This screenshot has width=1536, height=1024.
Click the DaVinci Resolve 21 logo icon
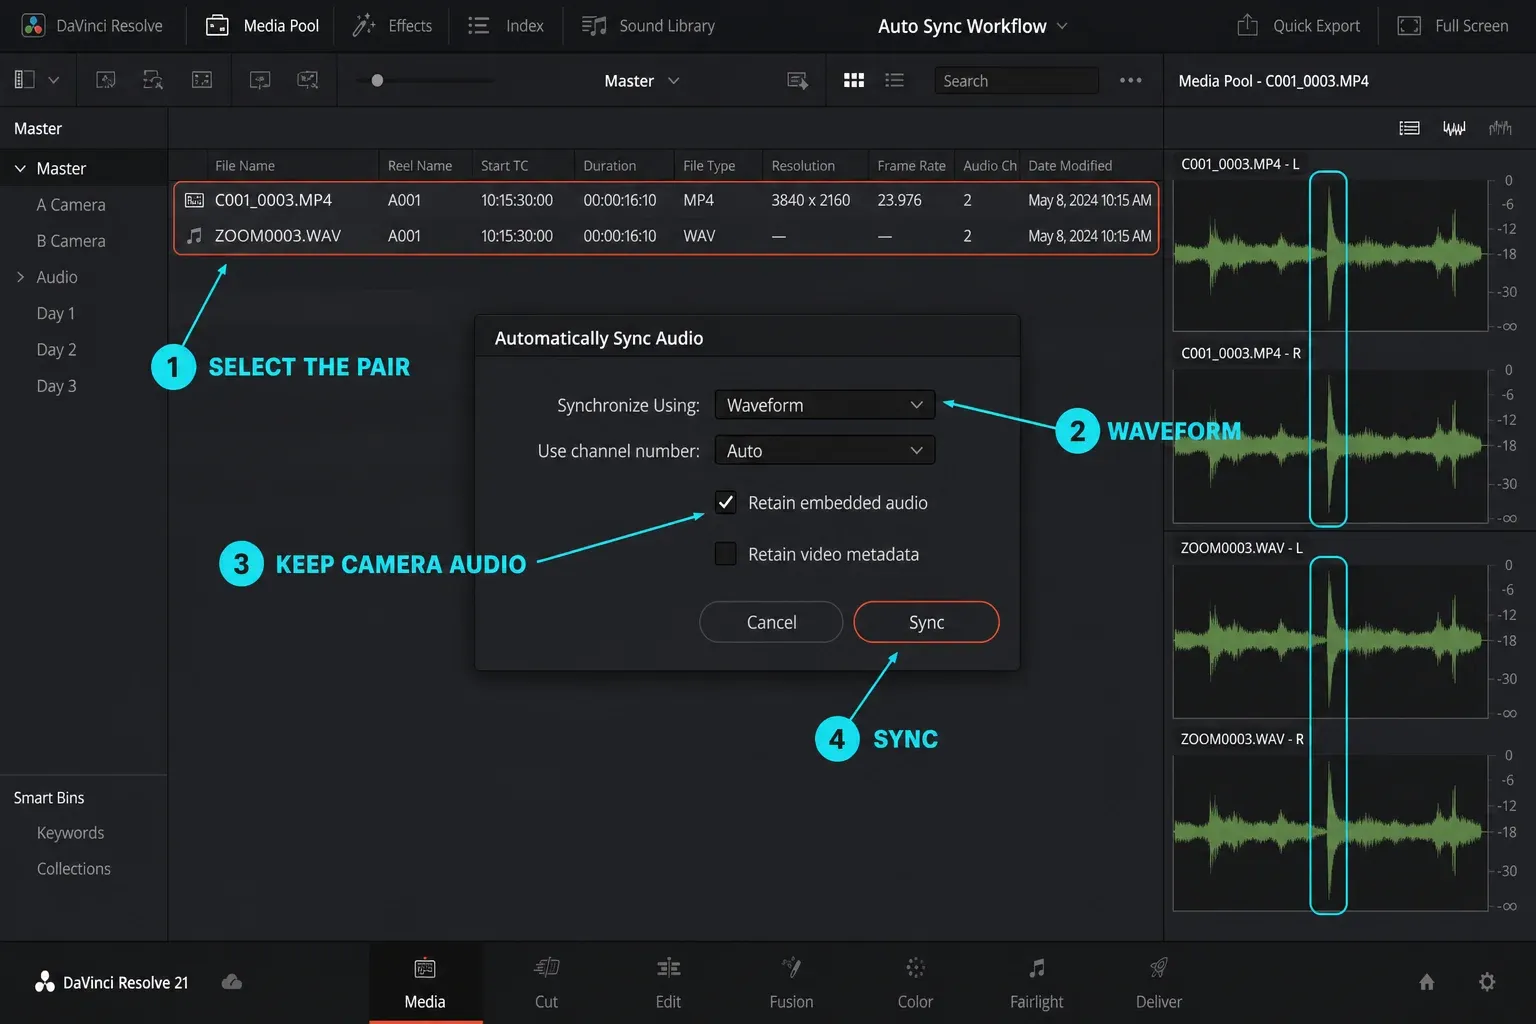click(45, 982)
